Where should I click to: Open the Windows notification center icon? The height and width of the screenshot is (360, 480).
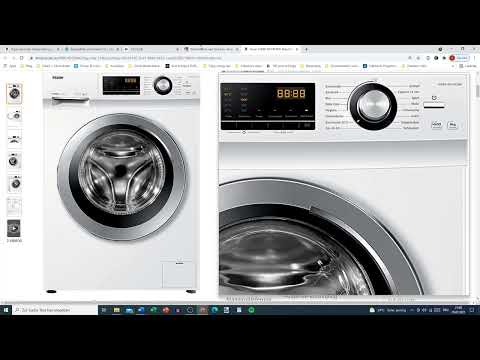tap(472, 310)
